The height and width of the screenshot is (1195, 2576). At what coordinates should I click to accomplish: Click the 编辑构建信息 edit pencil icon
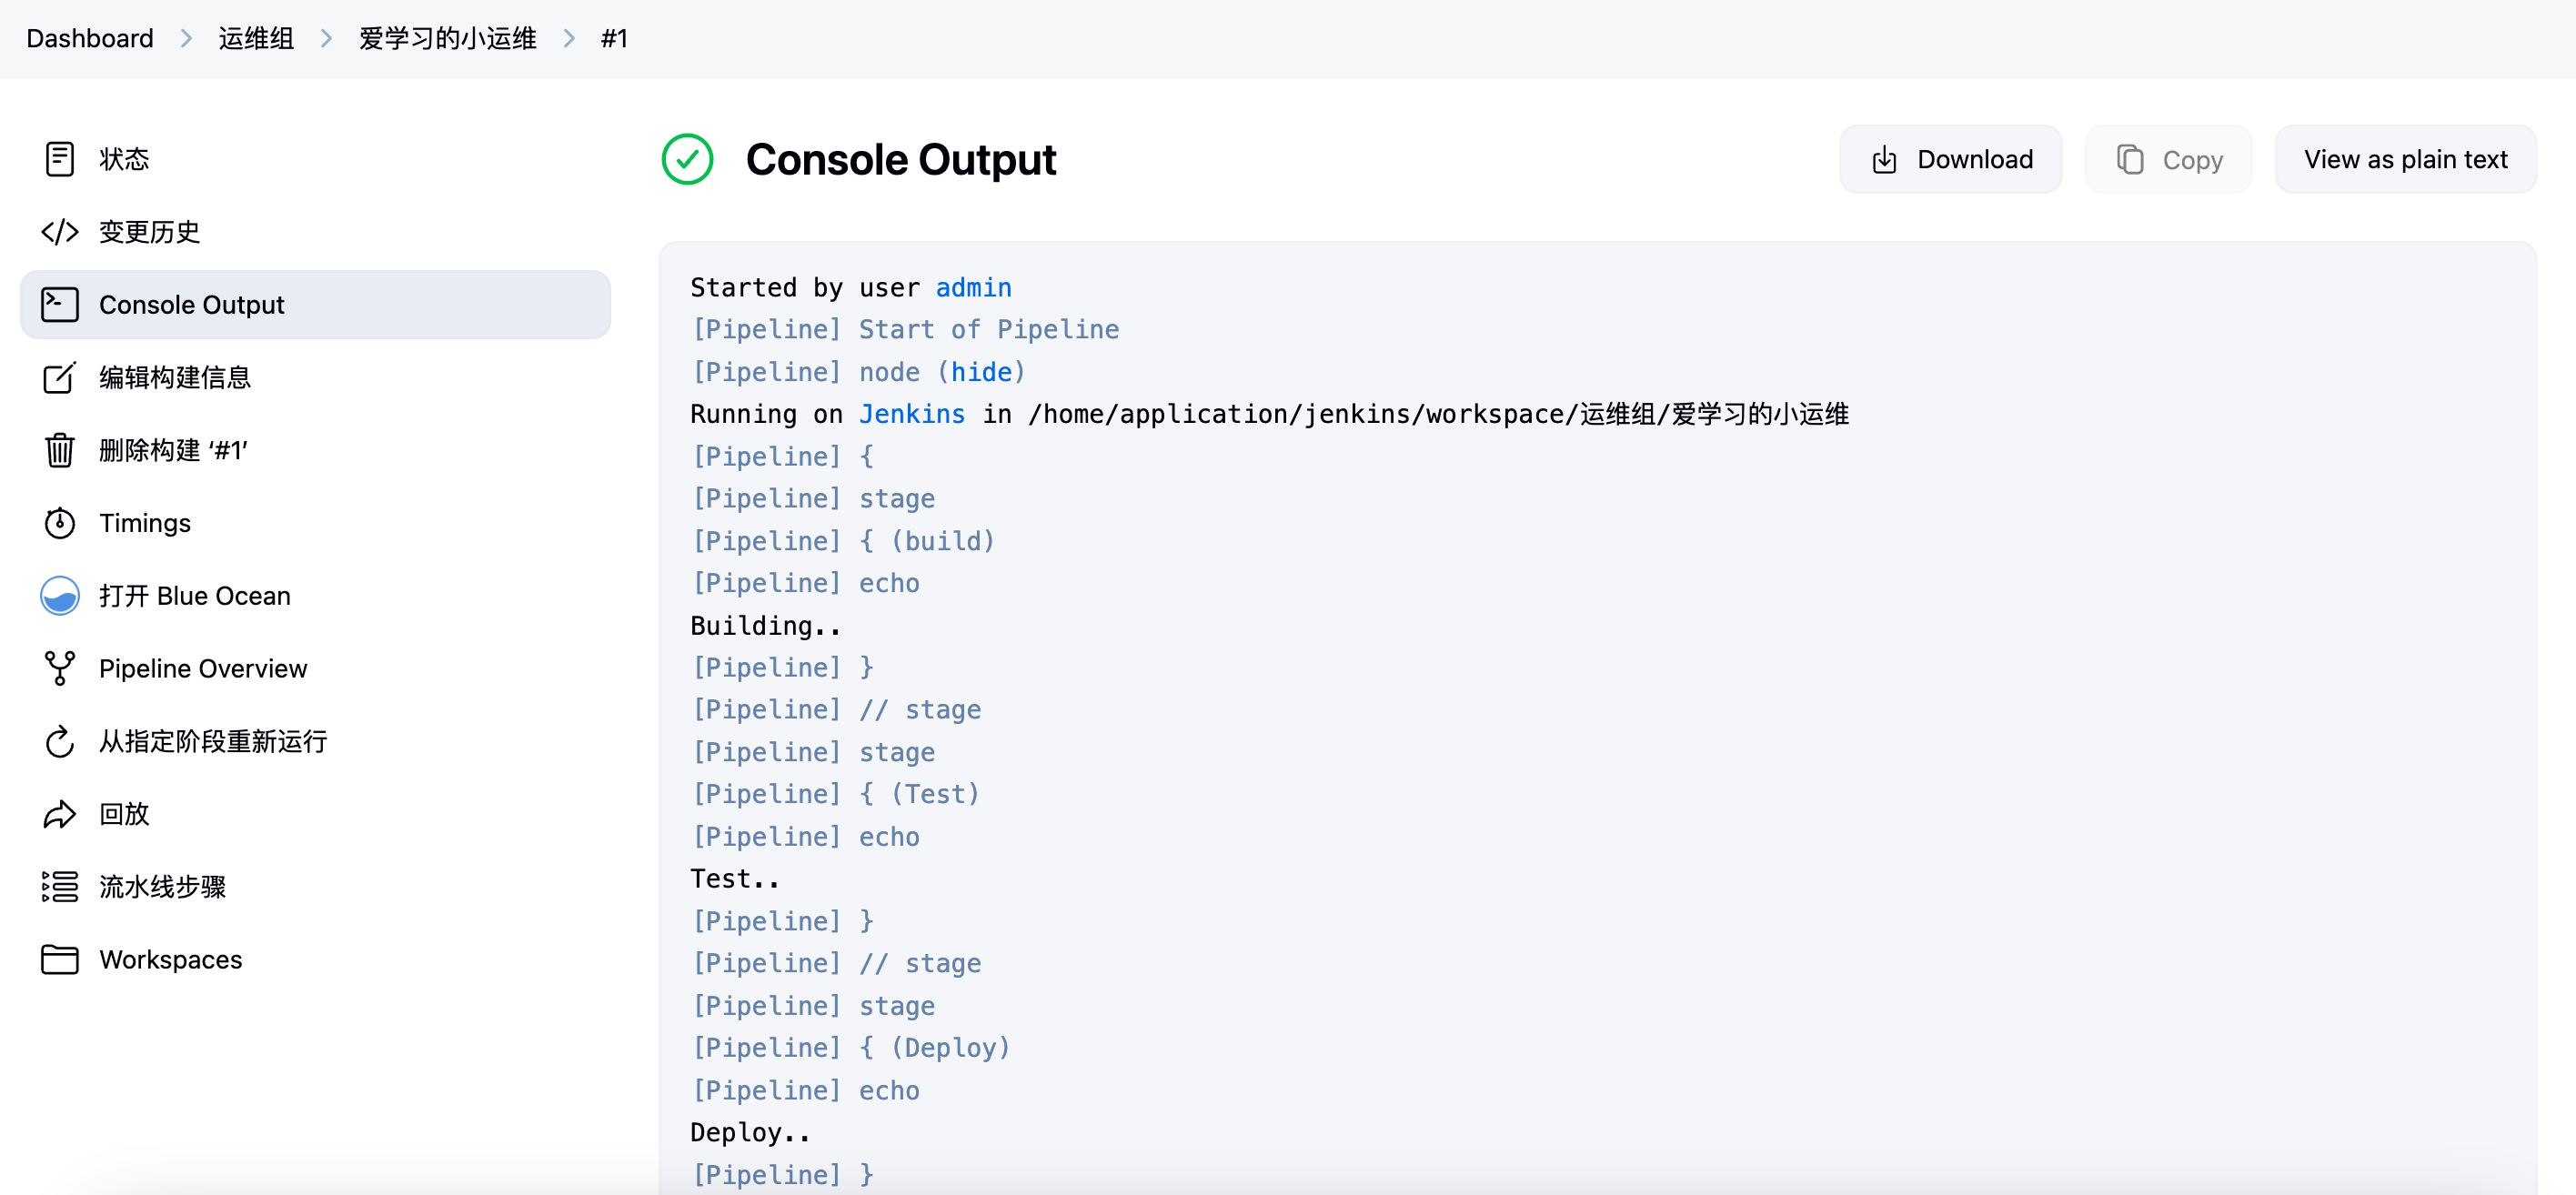(60, 378)
